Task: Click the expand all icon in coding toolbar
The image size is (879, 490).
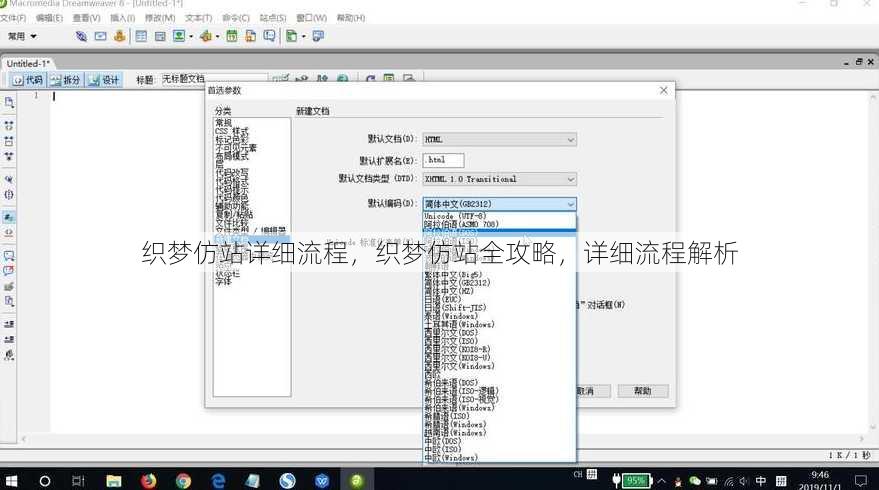Action: (x=9, y=156)
